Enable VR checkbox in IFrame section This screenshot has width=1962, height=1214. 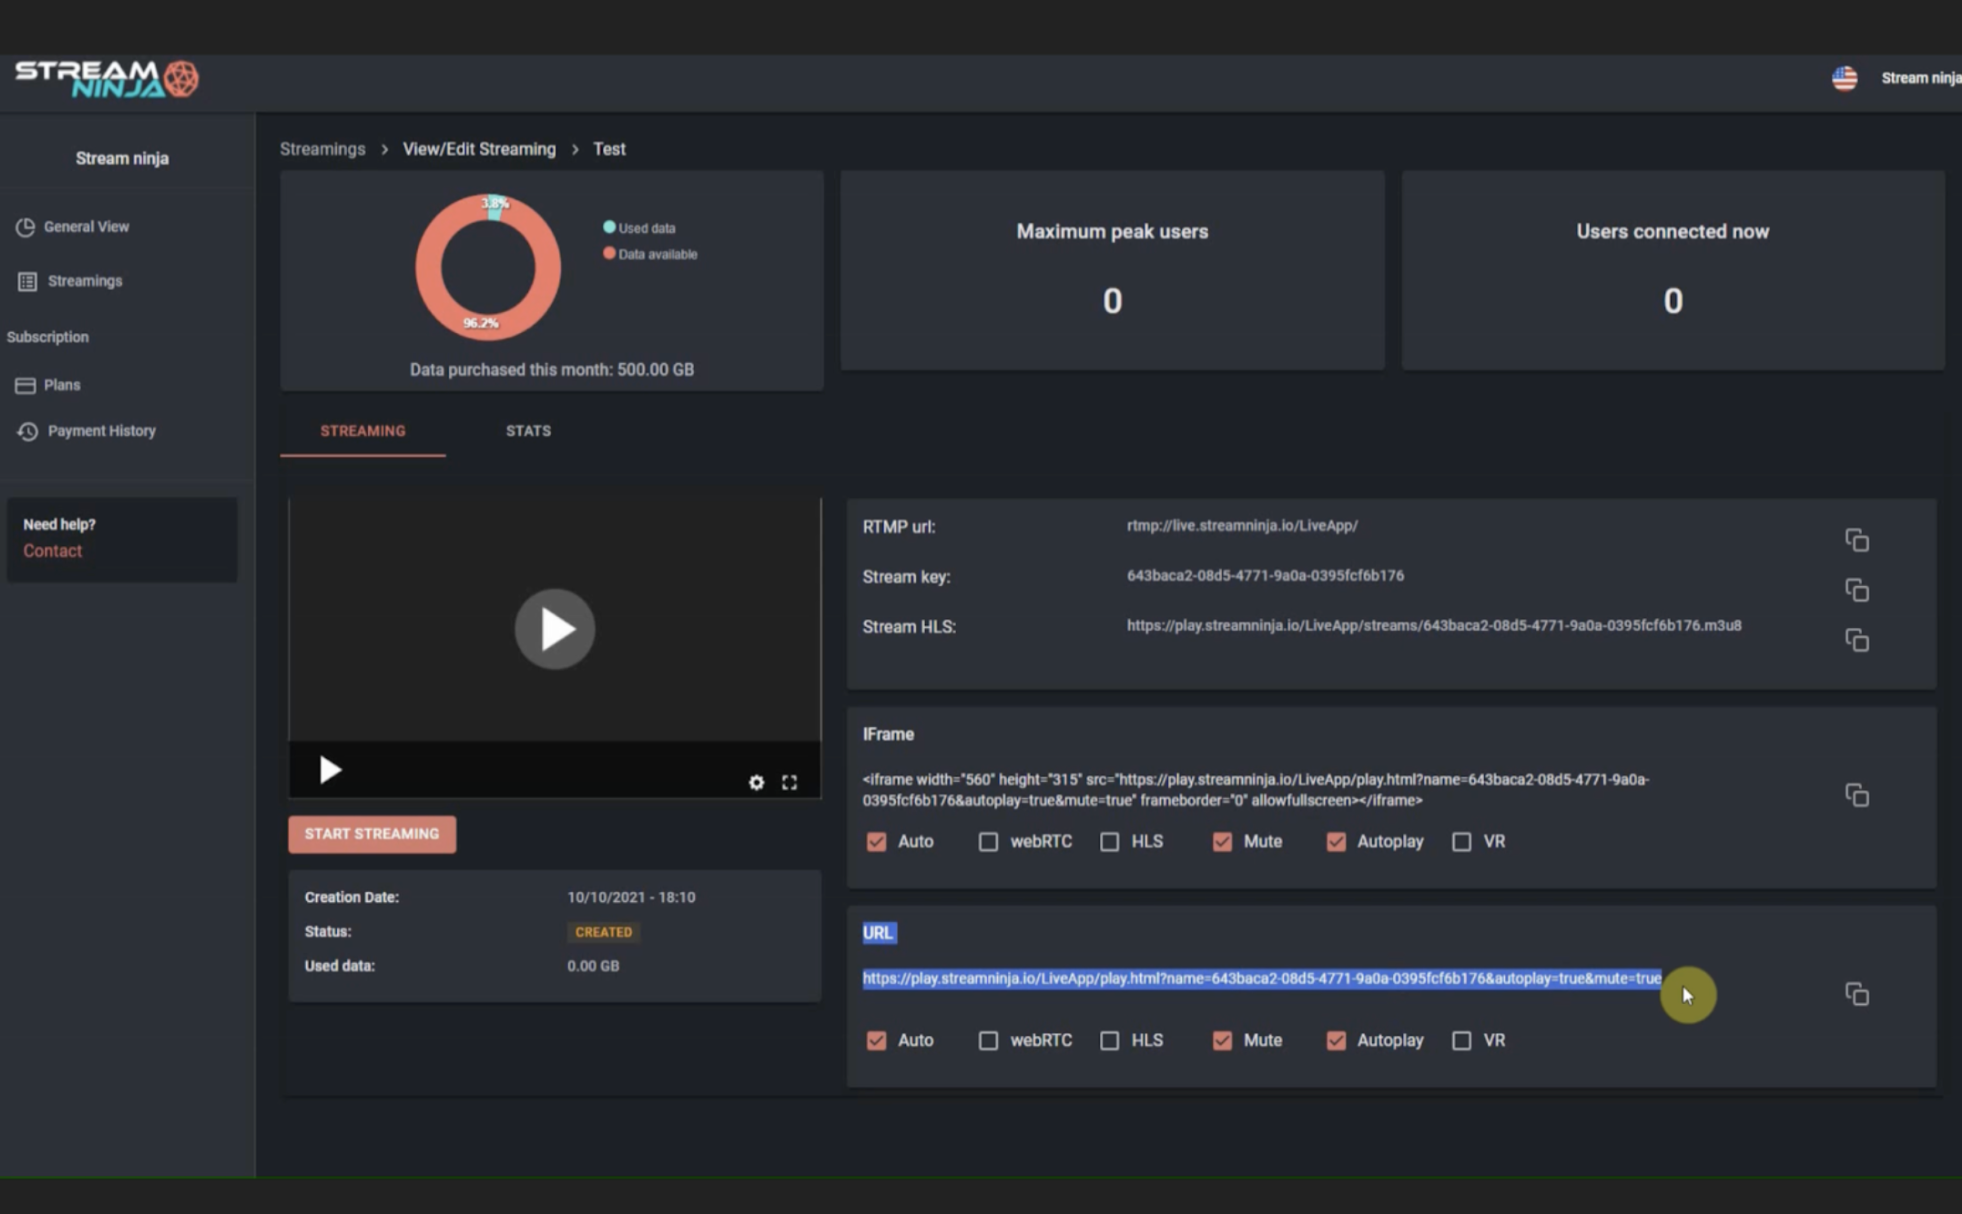click(x=1461, y=842)
